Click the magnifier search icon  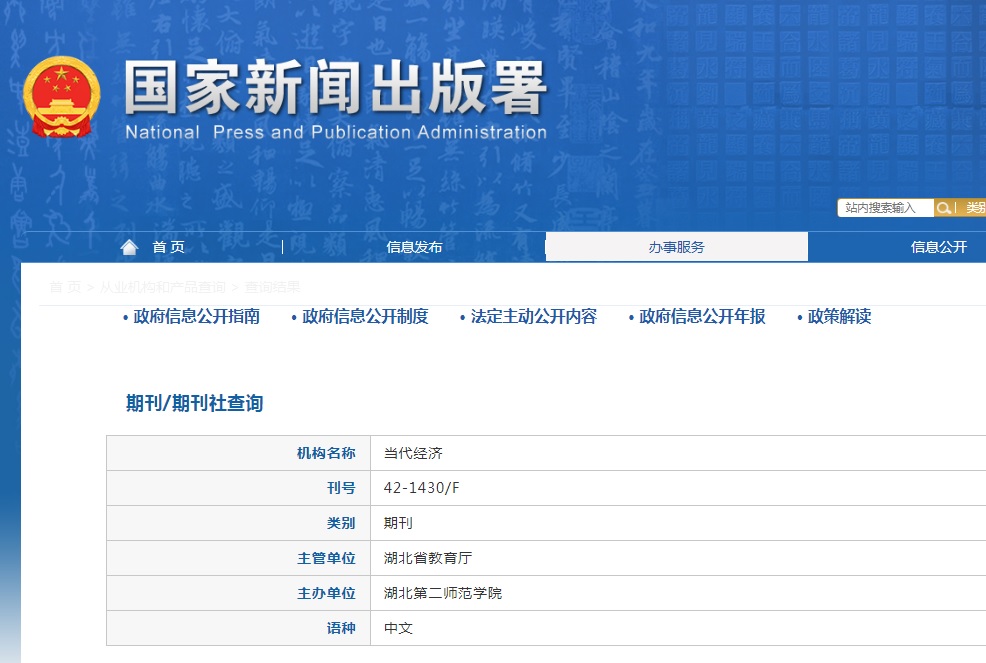tap(944, 208)
